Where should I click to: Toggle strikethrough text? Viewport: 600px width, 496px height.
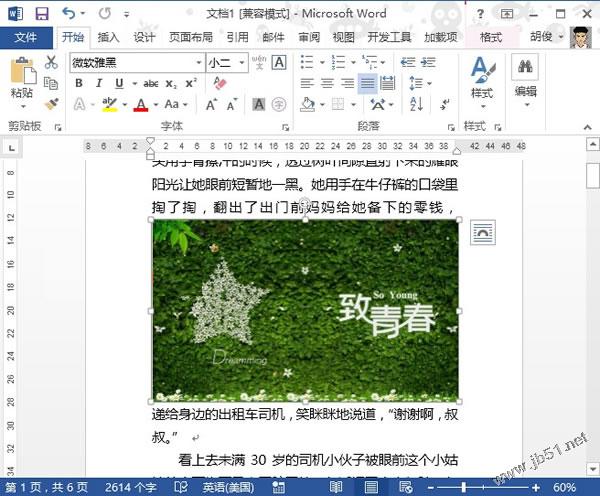click(x=151, y=83)
